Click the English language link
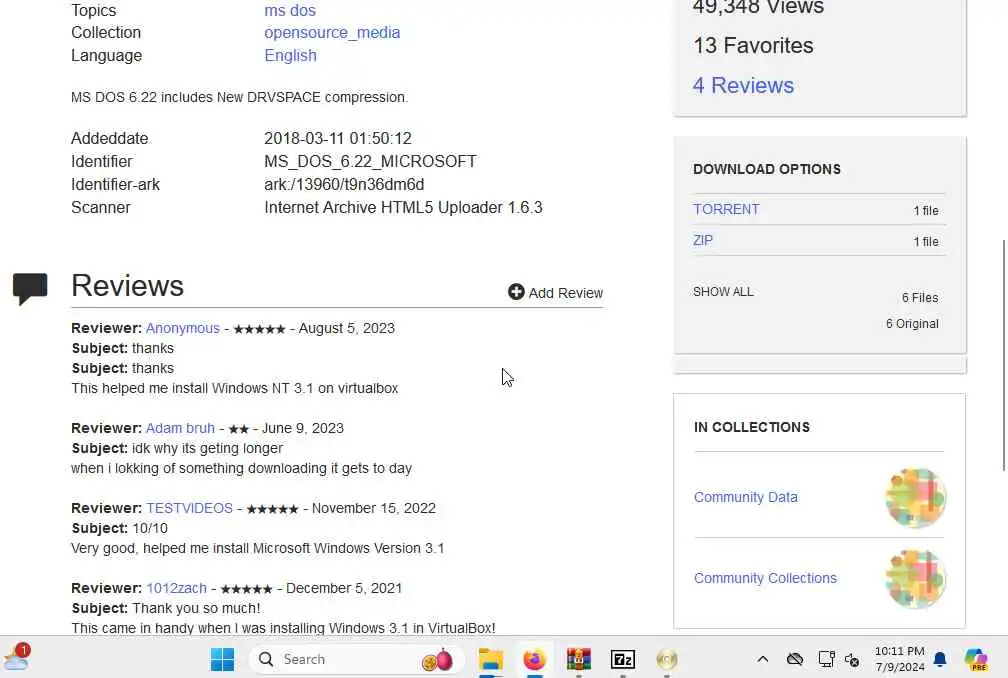The width and height of the screenshot is (1008, 678). pyautogui.click(x=290, y=55)
